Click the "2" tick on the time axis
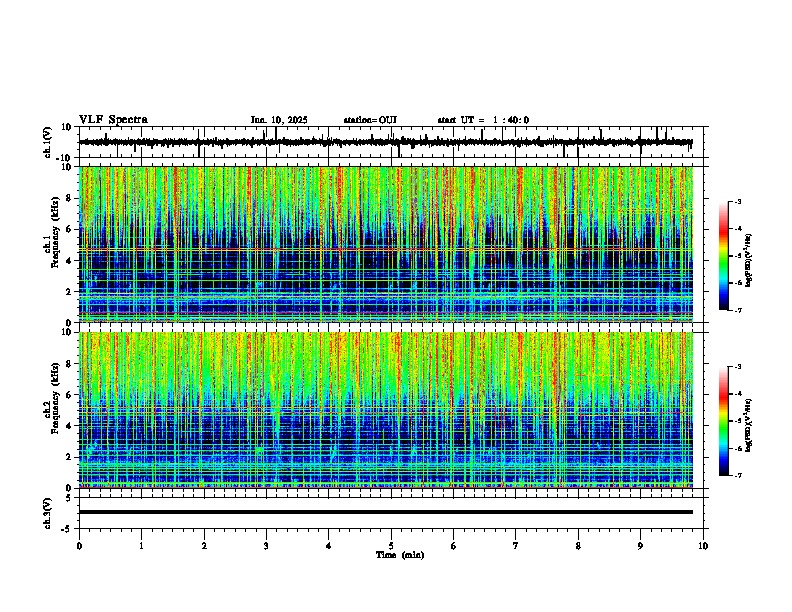This screenshot has height=612, width=792. (x=204, y=546)
